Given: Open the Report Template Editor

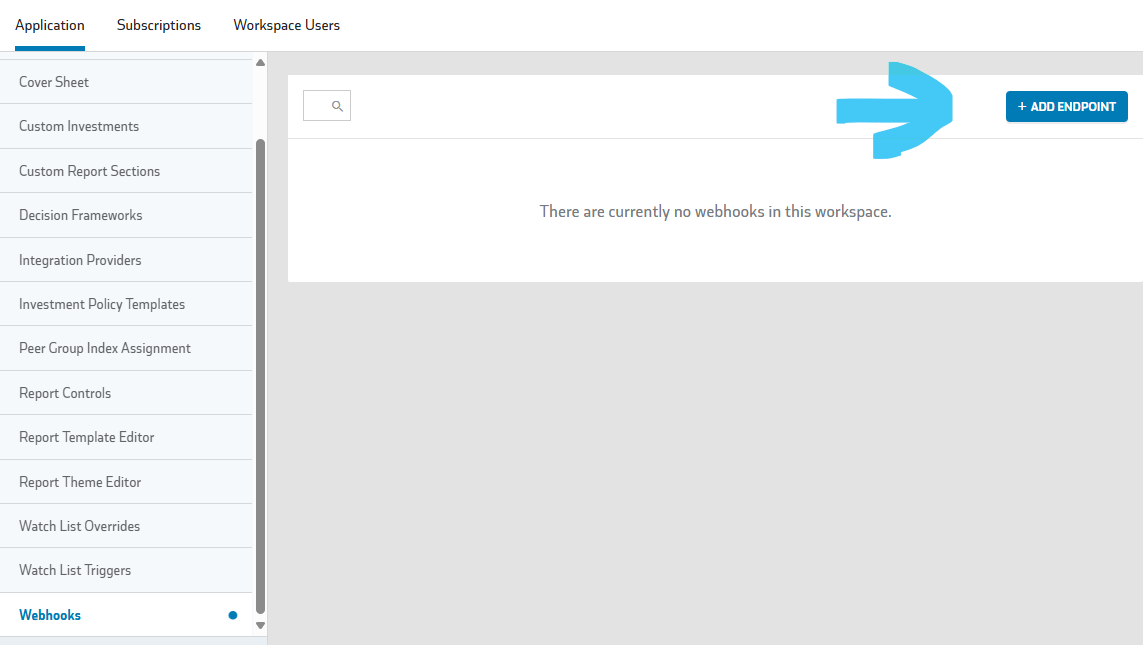Looking at the screenshot, I should click(87, 437).
